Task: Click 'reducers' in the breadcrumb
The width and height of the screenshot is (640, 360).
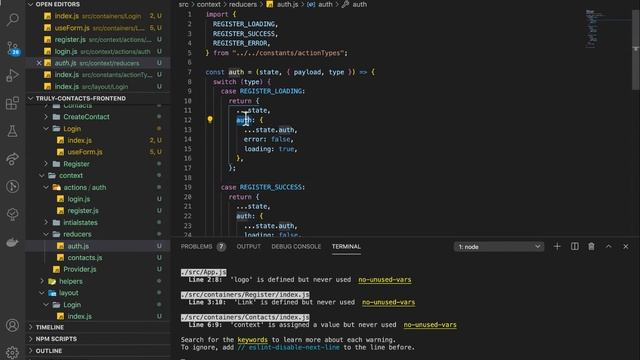Action: click(243, 4)
